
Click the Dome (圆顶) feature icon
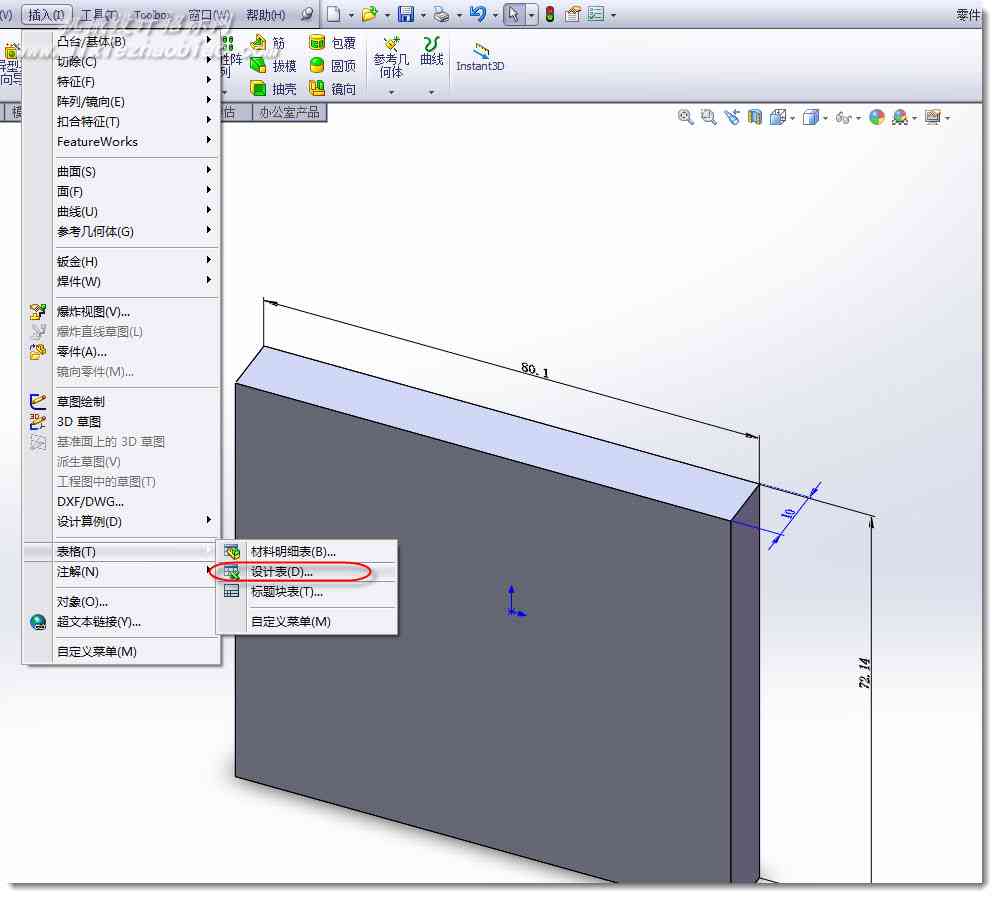tap(317, 66)
